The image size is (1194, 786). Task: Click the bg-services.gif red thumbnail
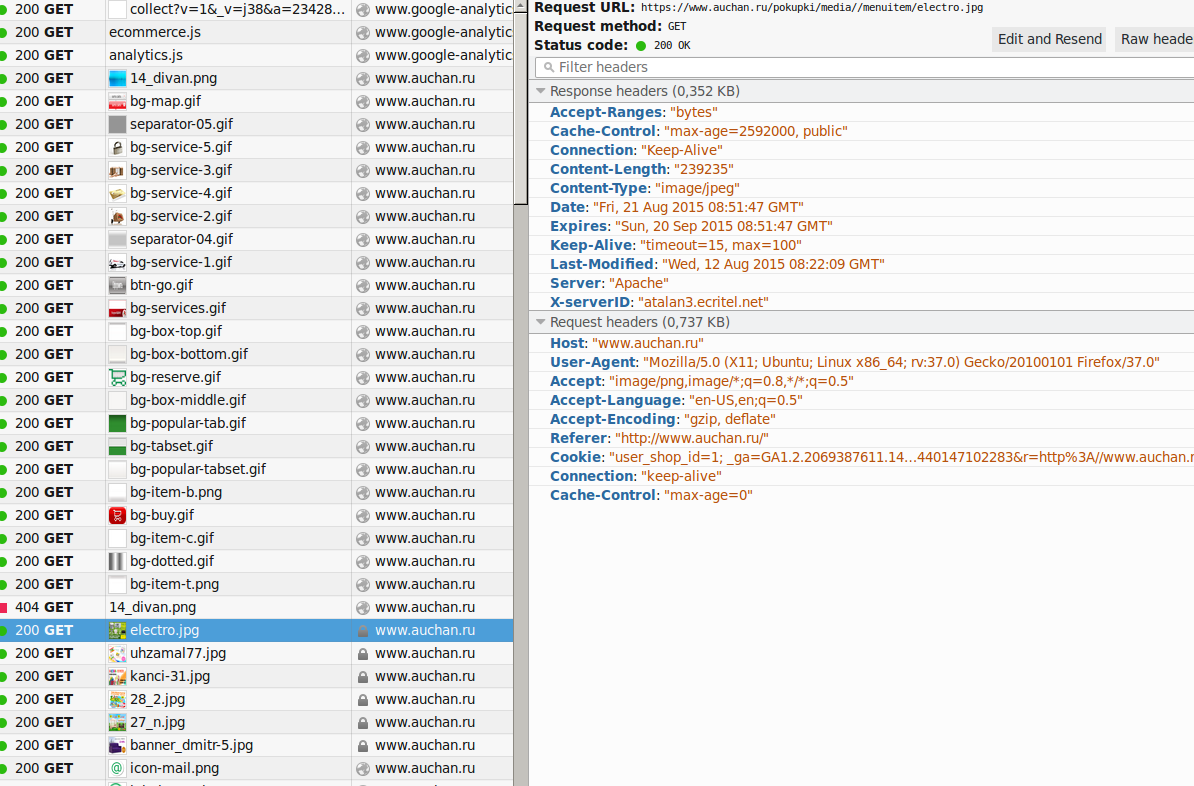[117, 308]
